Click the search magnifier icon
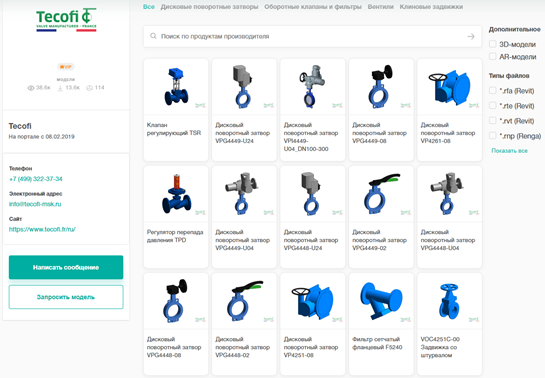Viewport: 545px width, 378px height. (153, 36)
